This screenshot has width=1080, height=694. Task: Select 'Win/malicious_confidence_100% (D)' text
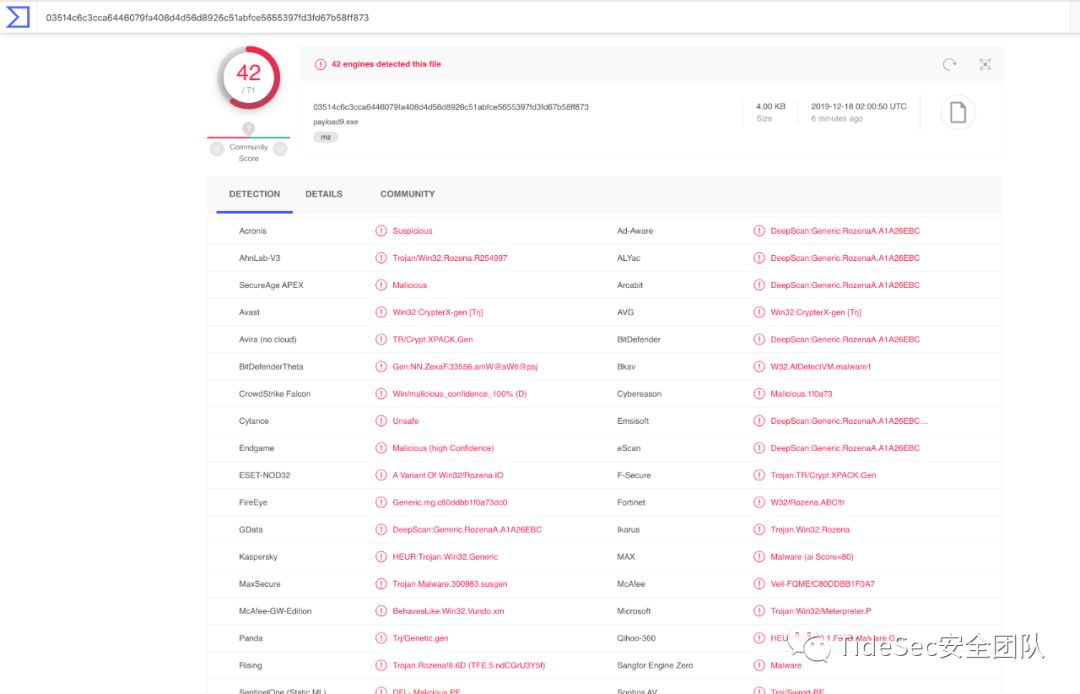click(x=459, y=394)
